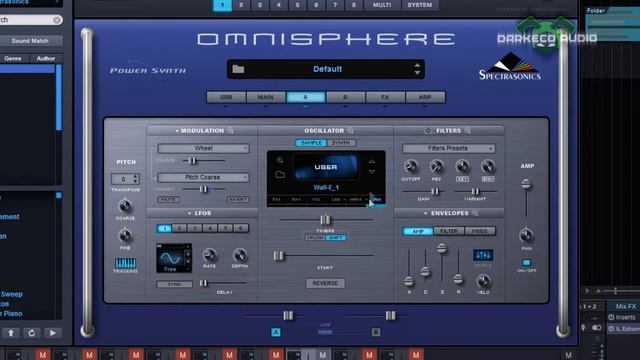Viewport: 640px width, 360px height.
Task: Collapse the Envelopes section triangle
Action: (425, 213)
